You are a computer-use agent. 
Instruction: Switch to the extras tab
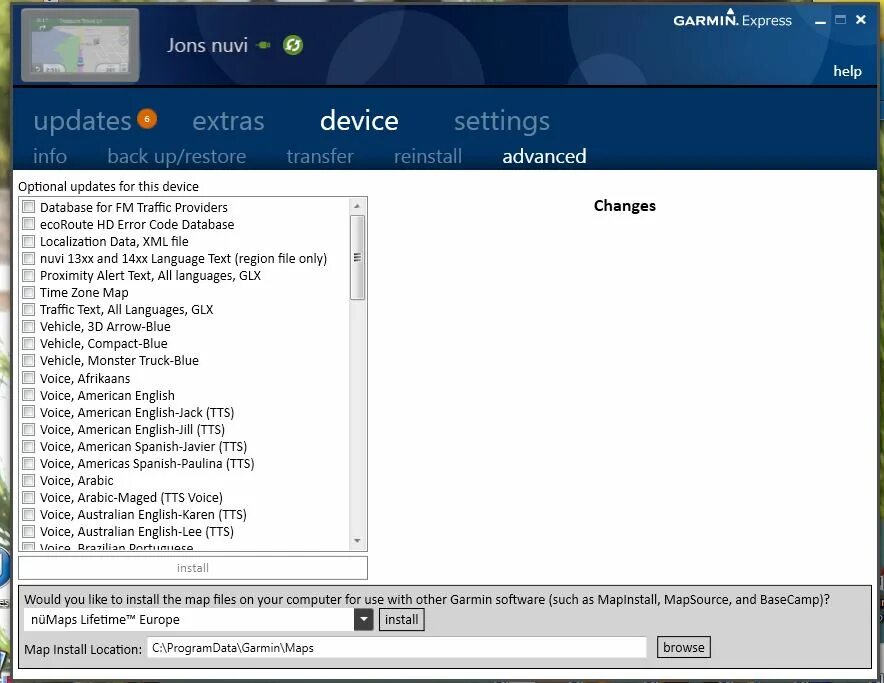228,121
